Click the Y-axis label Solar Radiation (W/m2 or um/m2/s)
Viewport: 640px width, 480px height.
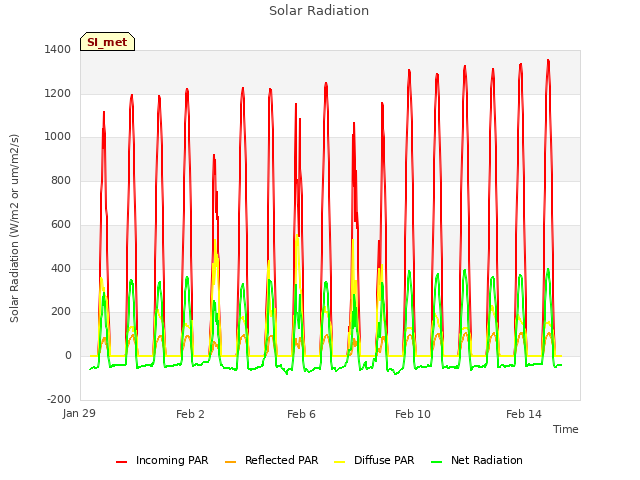(x=14, y=228)
